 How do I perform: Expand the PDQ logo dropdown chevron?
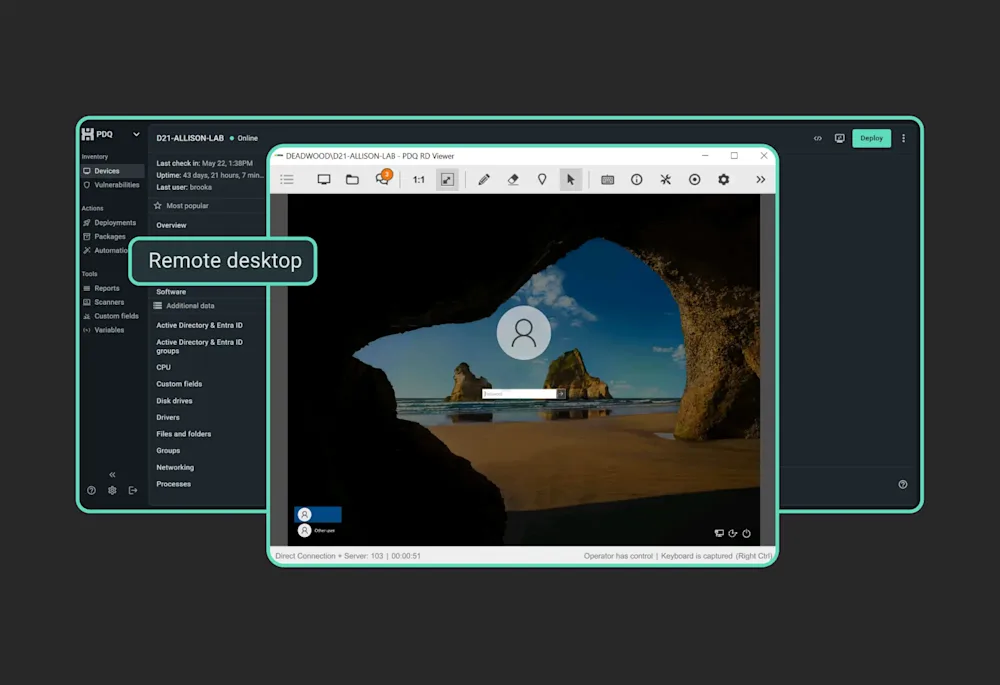click(x=136, y=135)
